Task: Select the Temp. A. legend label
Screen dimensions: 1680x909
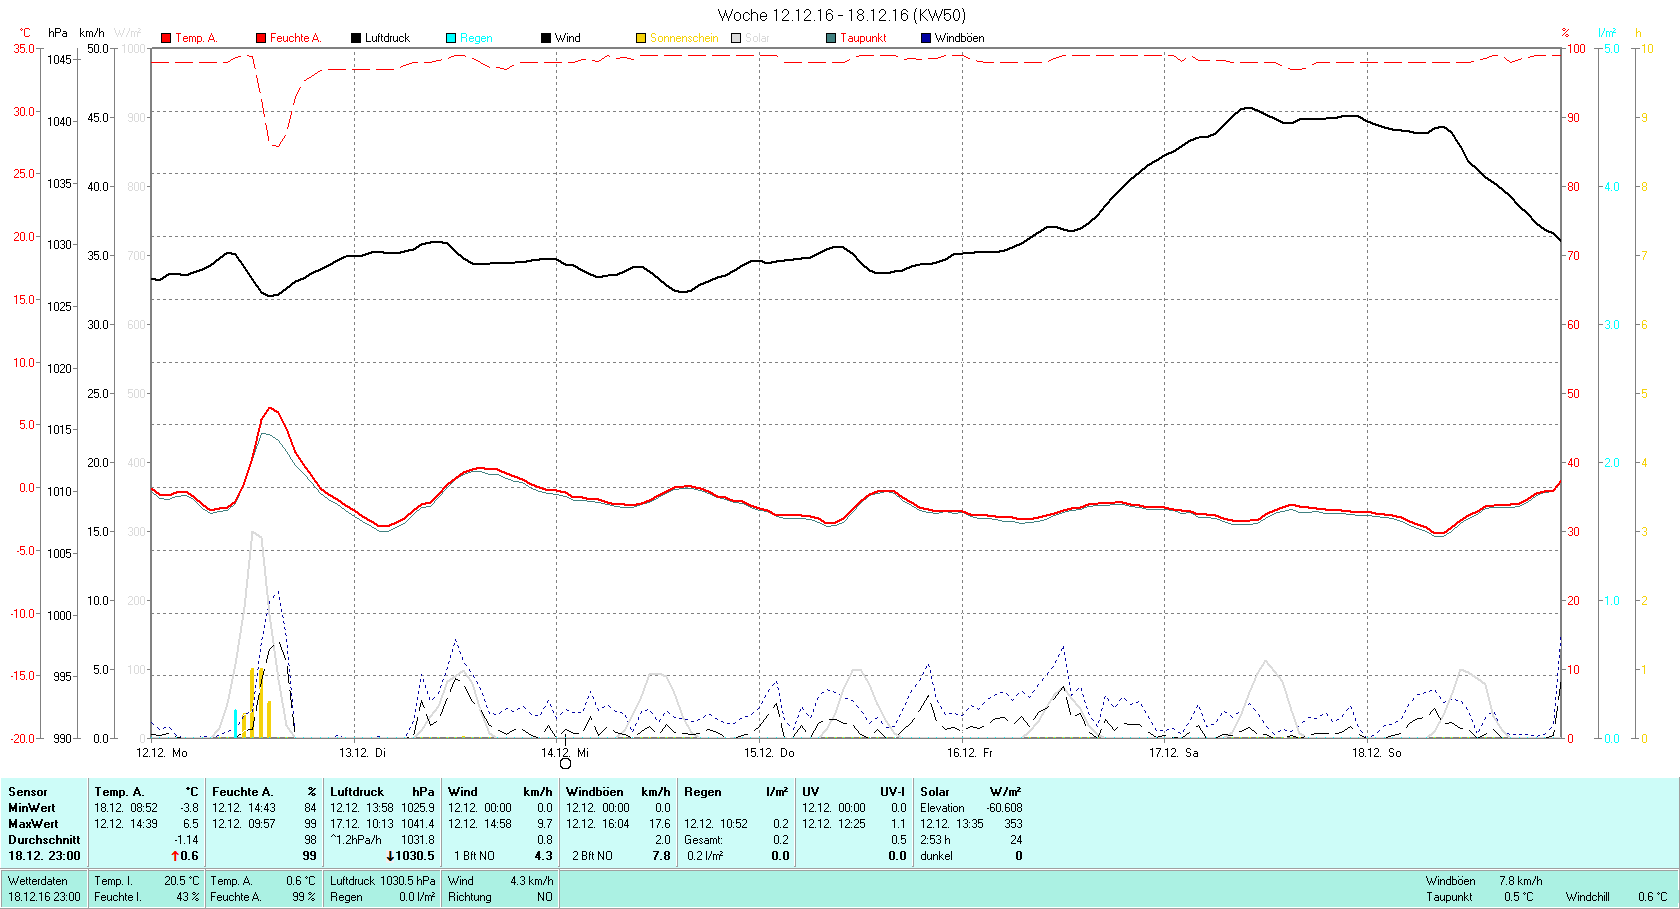Action: pos(196,38)
